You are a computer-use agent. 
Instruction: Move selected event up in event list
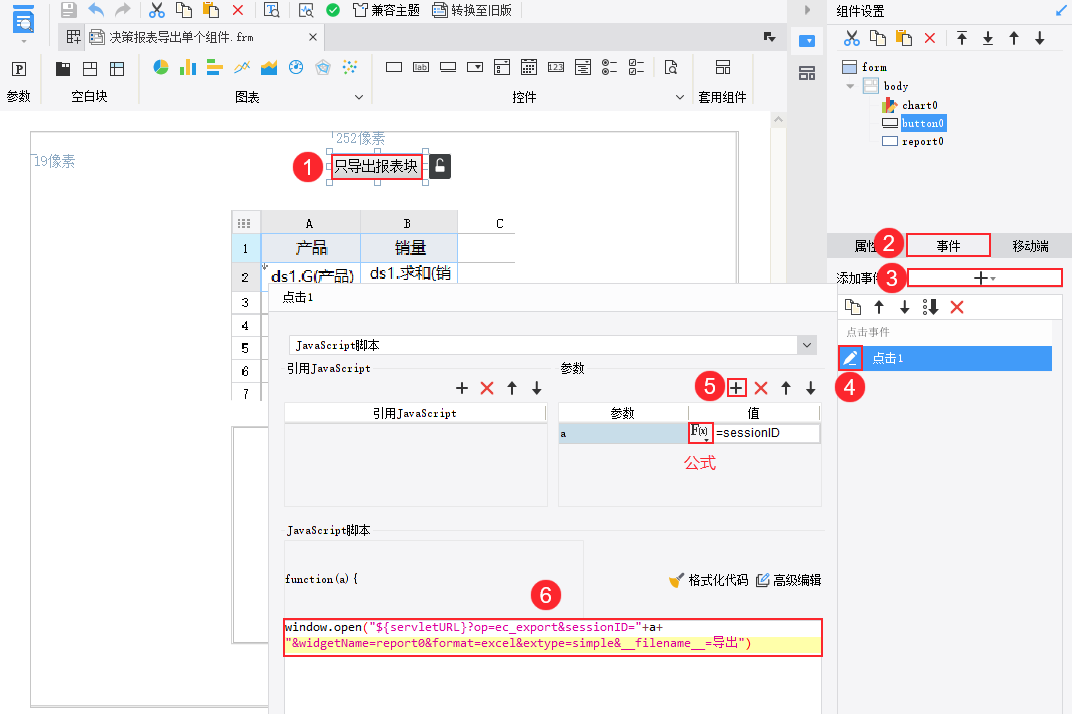click(879, 308)
